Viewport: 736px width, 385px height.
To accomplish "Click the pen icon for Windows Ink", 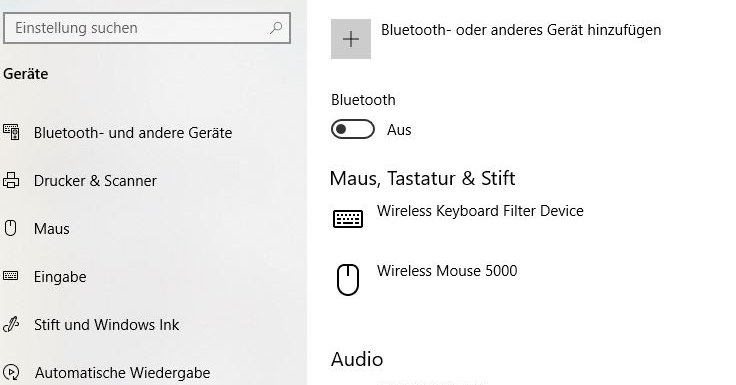I will [x=11, y=324].
